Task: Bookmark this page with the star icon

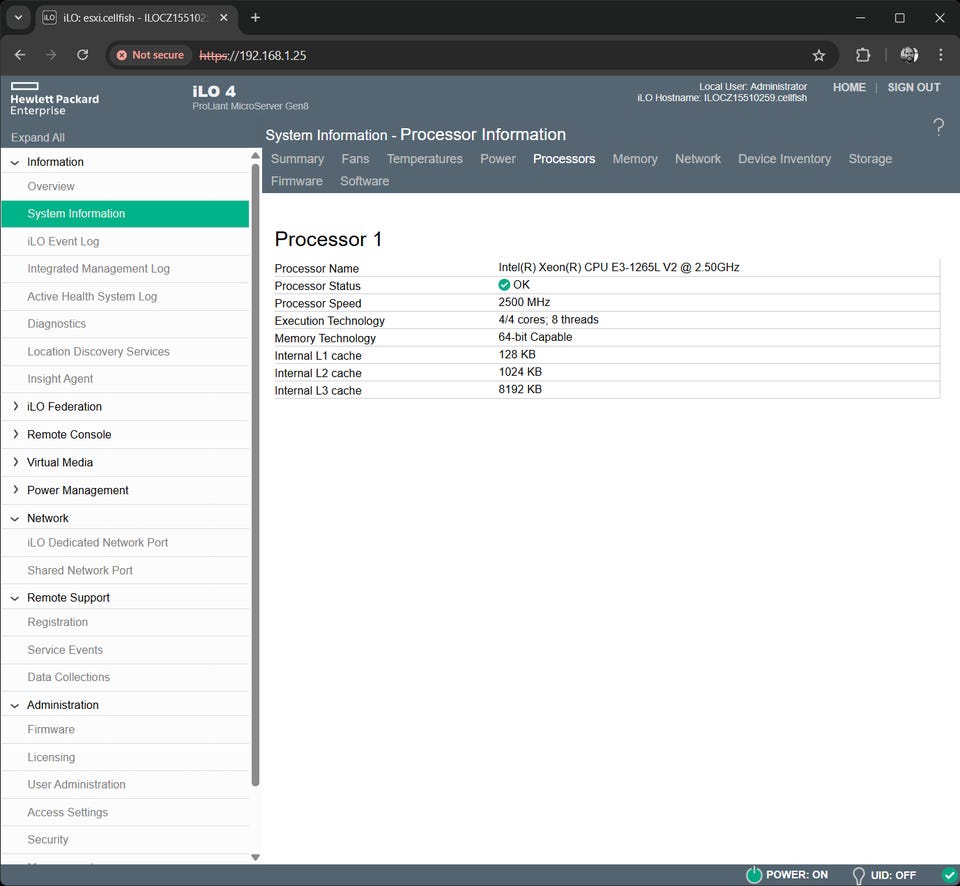Action: tap(819, 55)
